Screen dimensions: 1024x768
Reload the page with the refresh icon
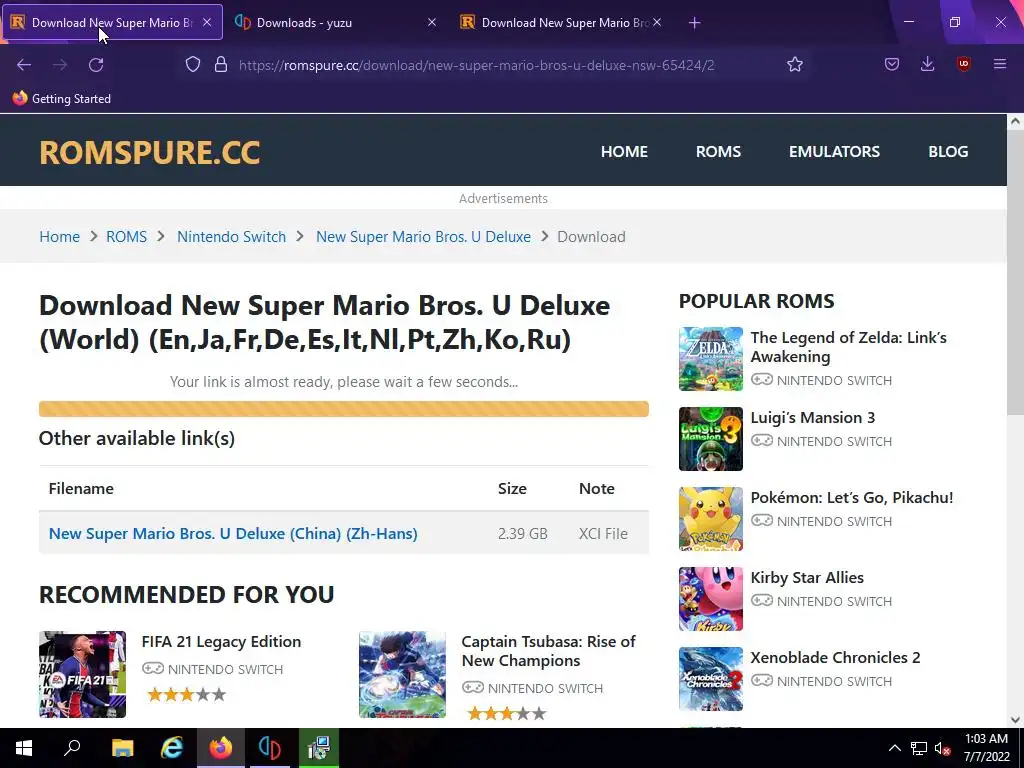(96, 65)
